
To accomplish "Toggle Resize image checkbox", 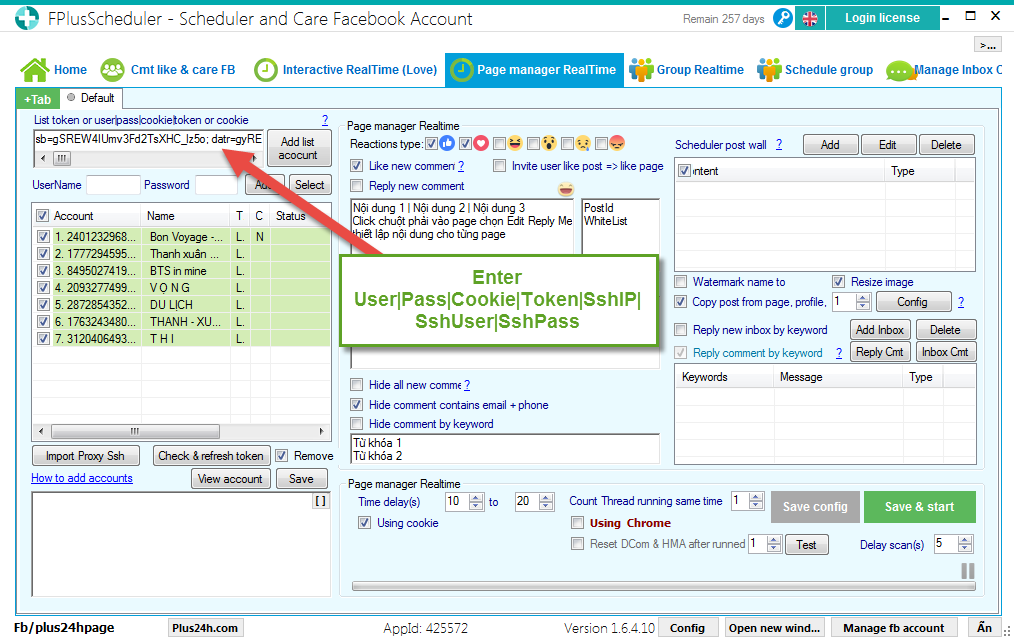I will click(839, 282).
